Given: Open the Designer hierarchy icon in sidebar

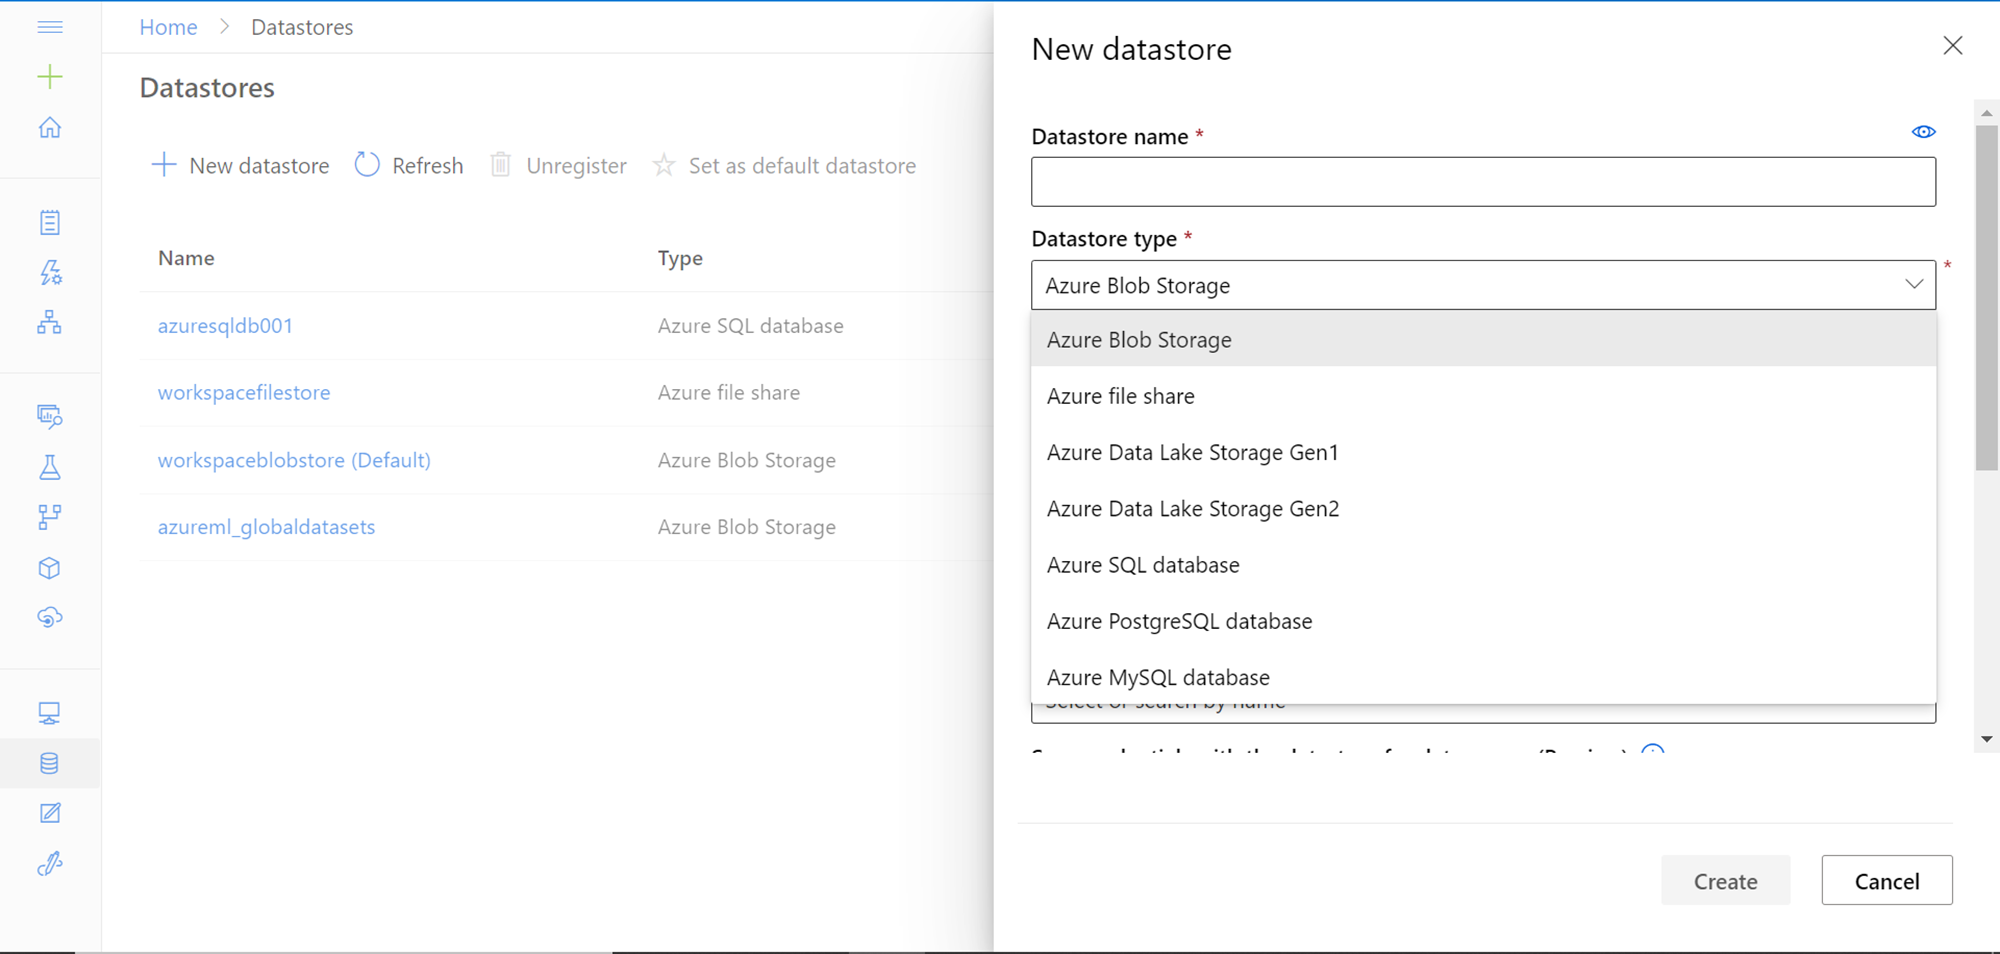Looking at the screenshot, I should point(50,322).
